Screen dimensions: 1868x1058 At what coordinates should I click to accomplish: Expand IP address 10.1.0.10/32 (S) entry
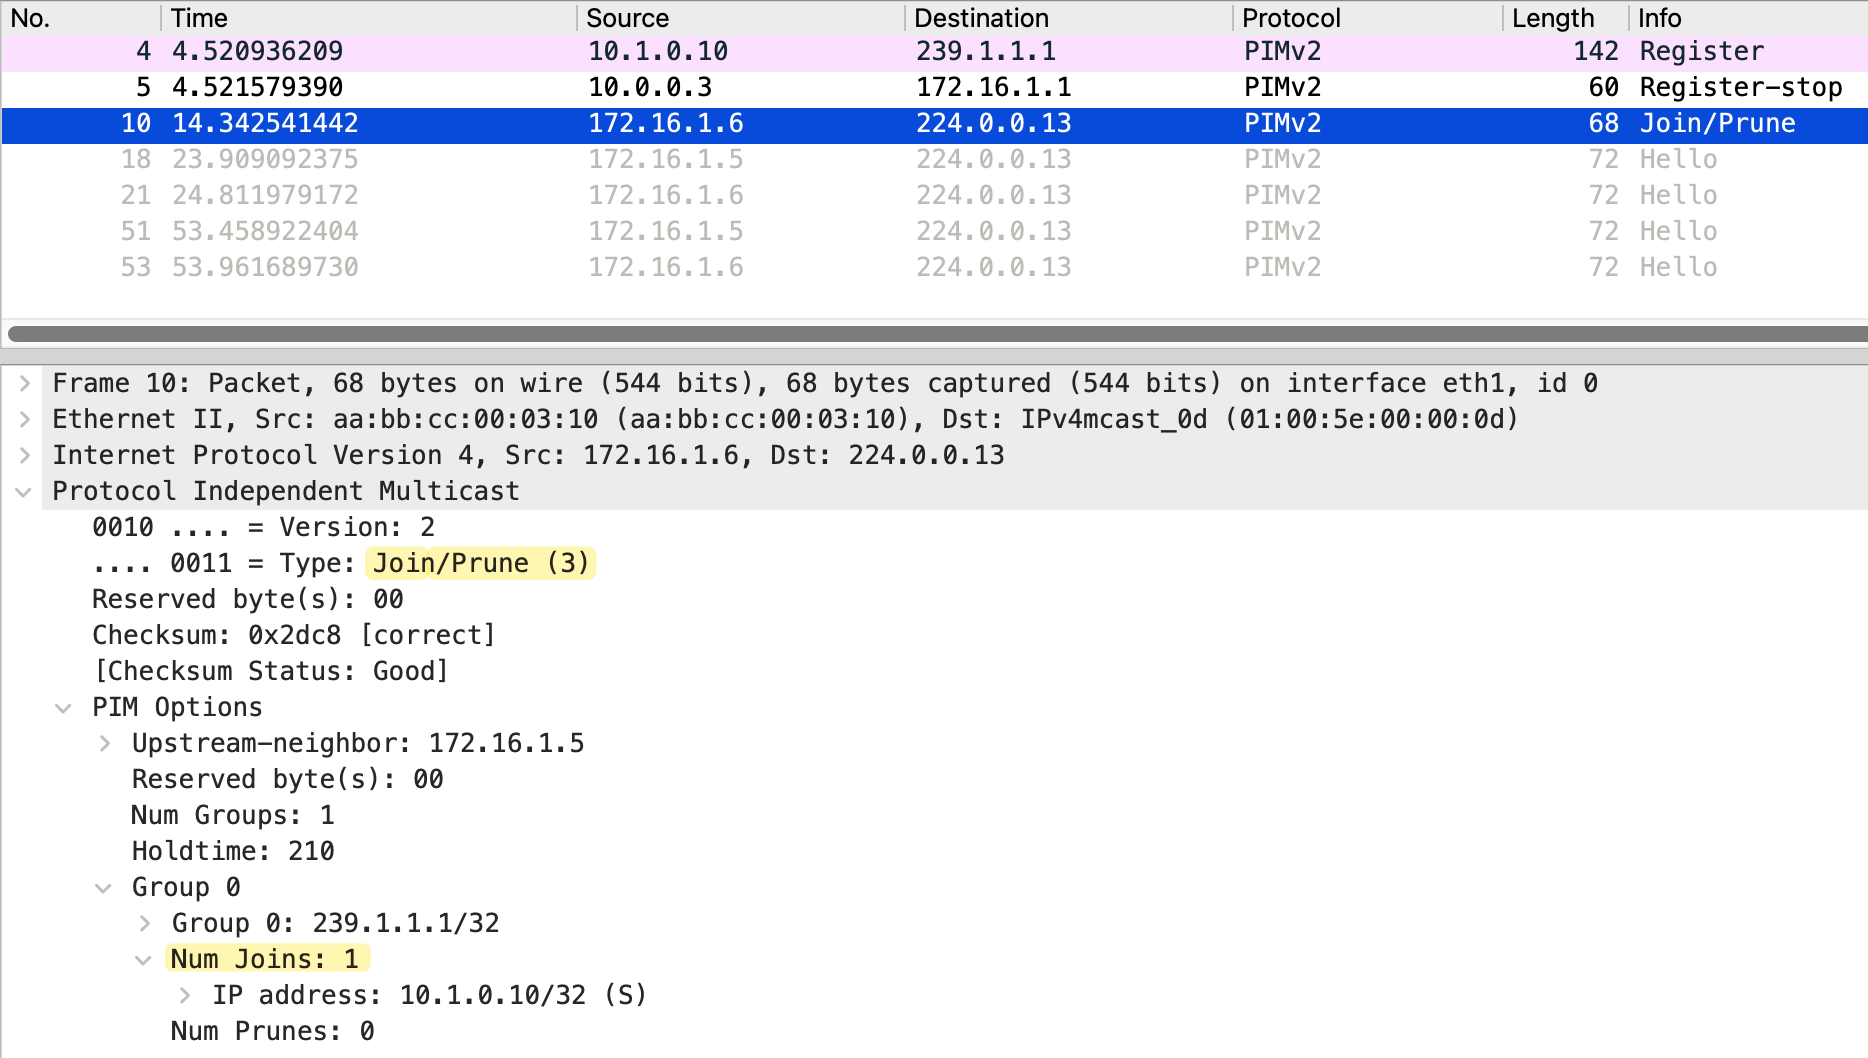point(185,995)
